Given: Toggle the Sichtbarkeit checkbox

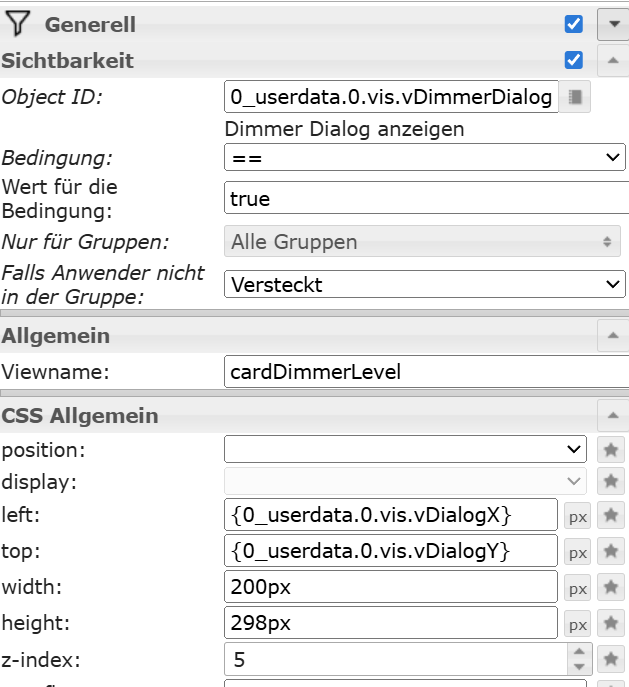Looking at the screenshot, I should click(x=573, y=60).
